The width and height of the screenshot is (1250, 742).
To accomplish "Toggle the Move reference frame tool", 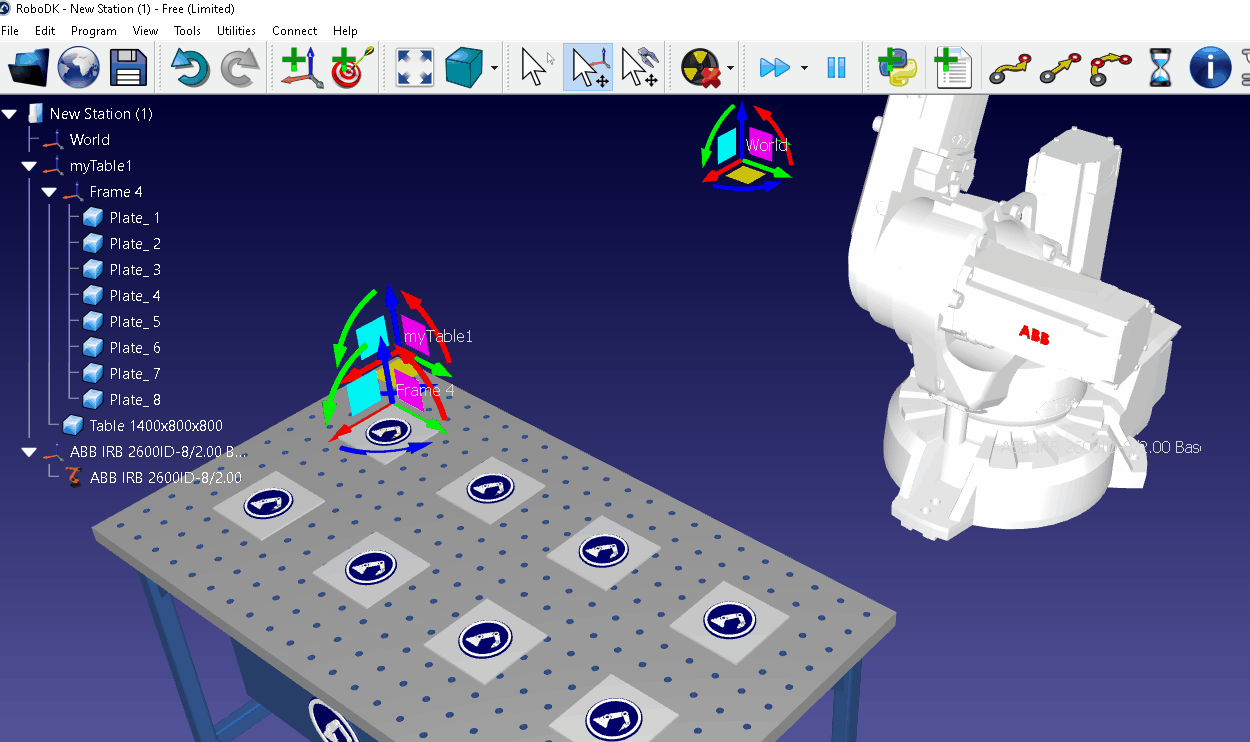I will click(588, 68).
